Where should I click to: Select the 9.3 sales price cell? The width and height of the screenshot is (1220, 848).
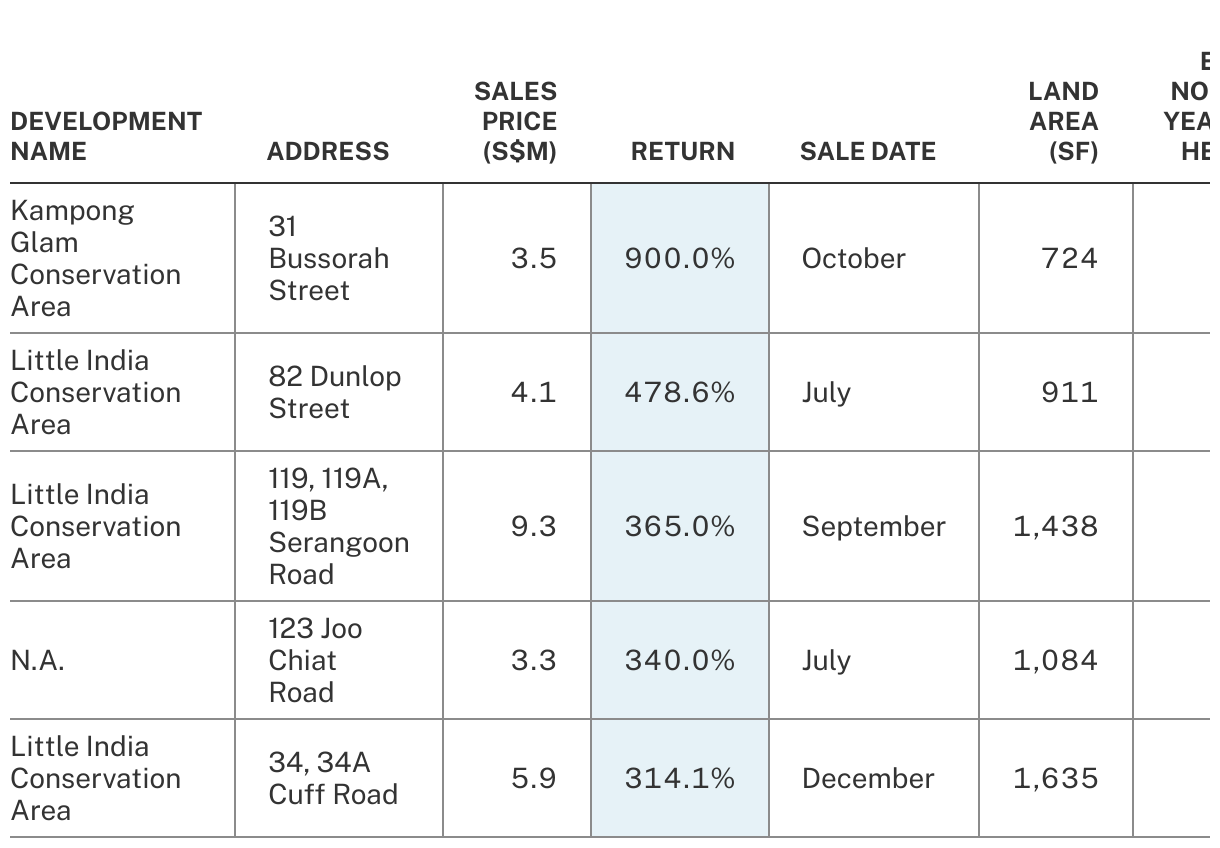[x=533, y=526]
